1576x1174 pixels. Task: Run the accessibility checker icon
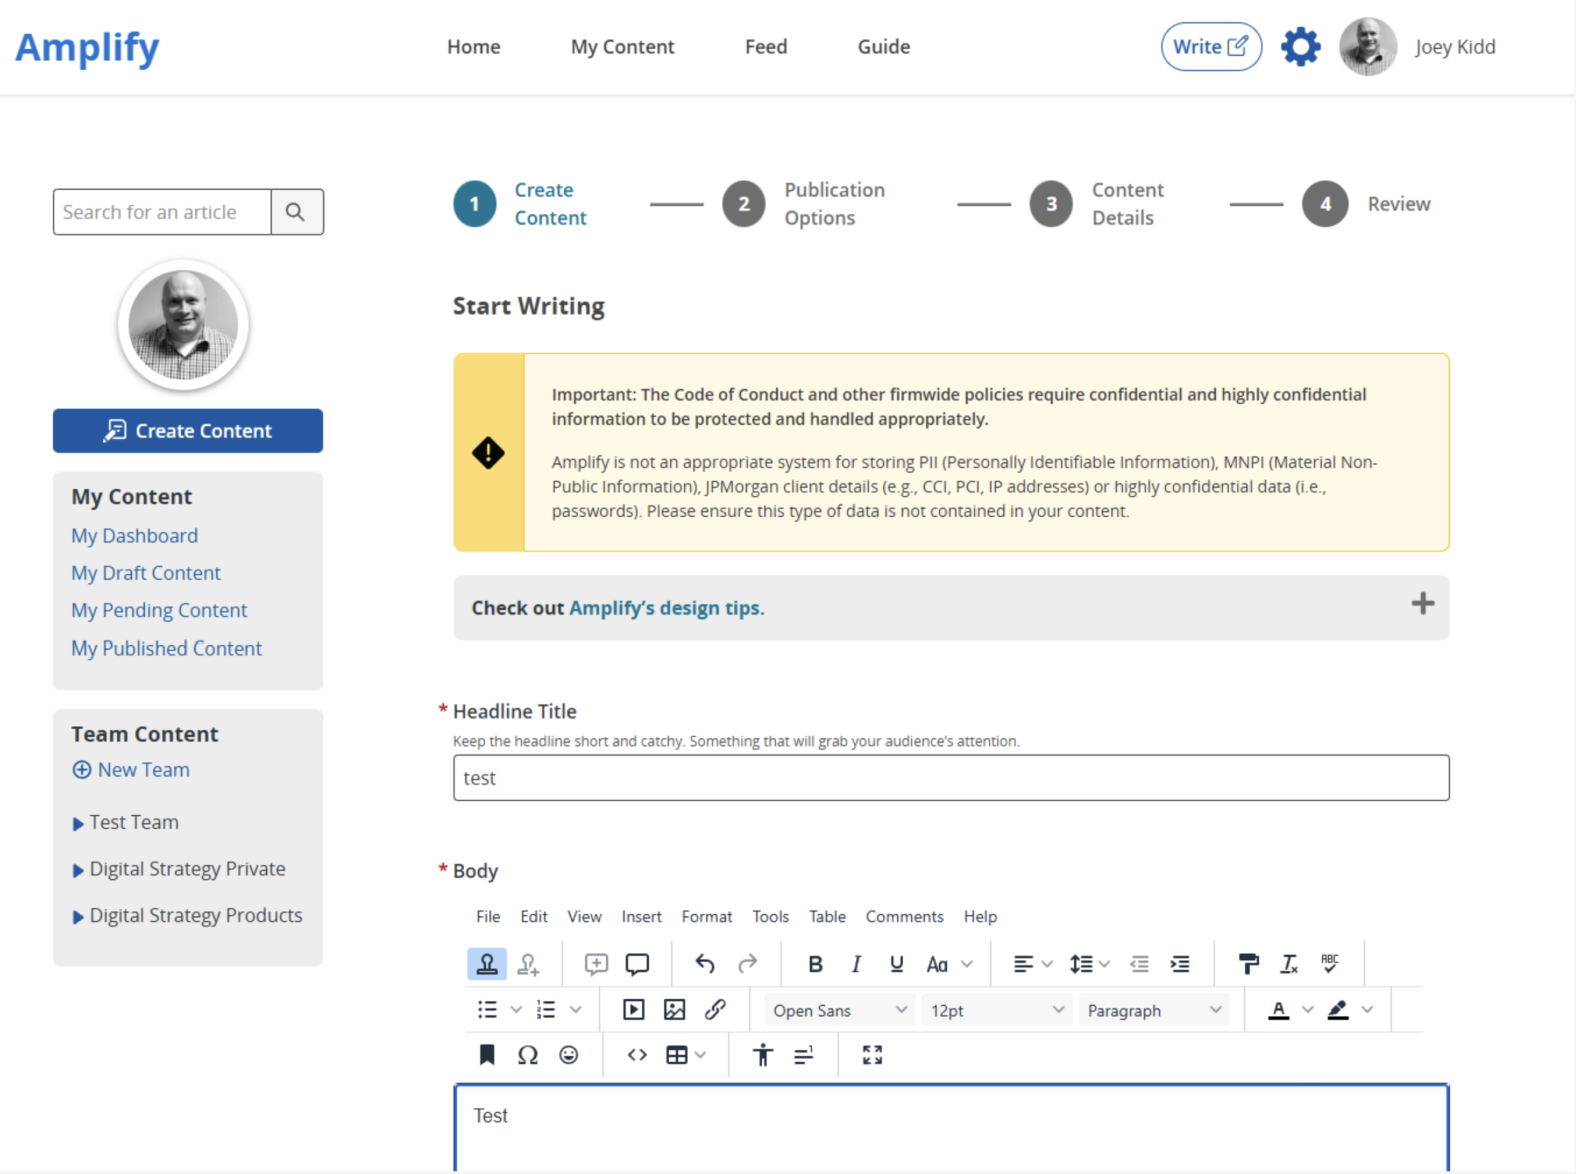pyautogui.click(x=762, y=1055)
